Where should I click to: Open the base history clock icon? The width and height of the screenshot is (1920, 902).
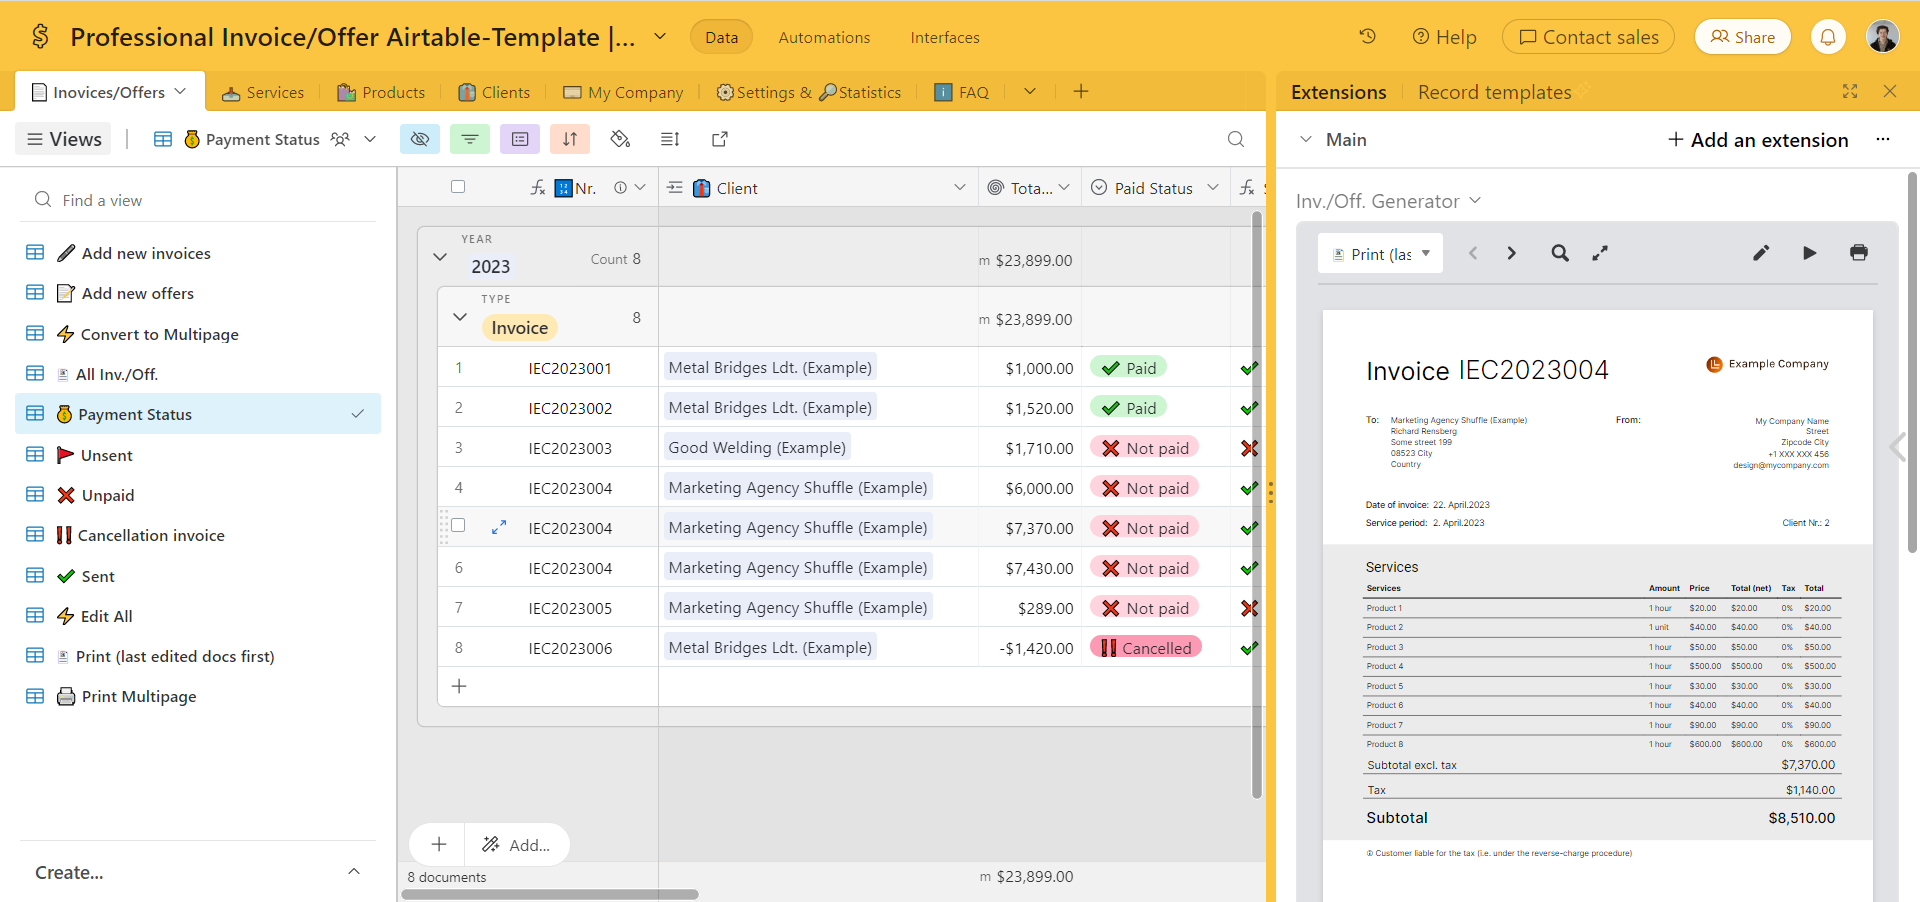pos(1367,37)
